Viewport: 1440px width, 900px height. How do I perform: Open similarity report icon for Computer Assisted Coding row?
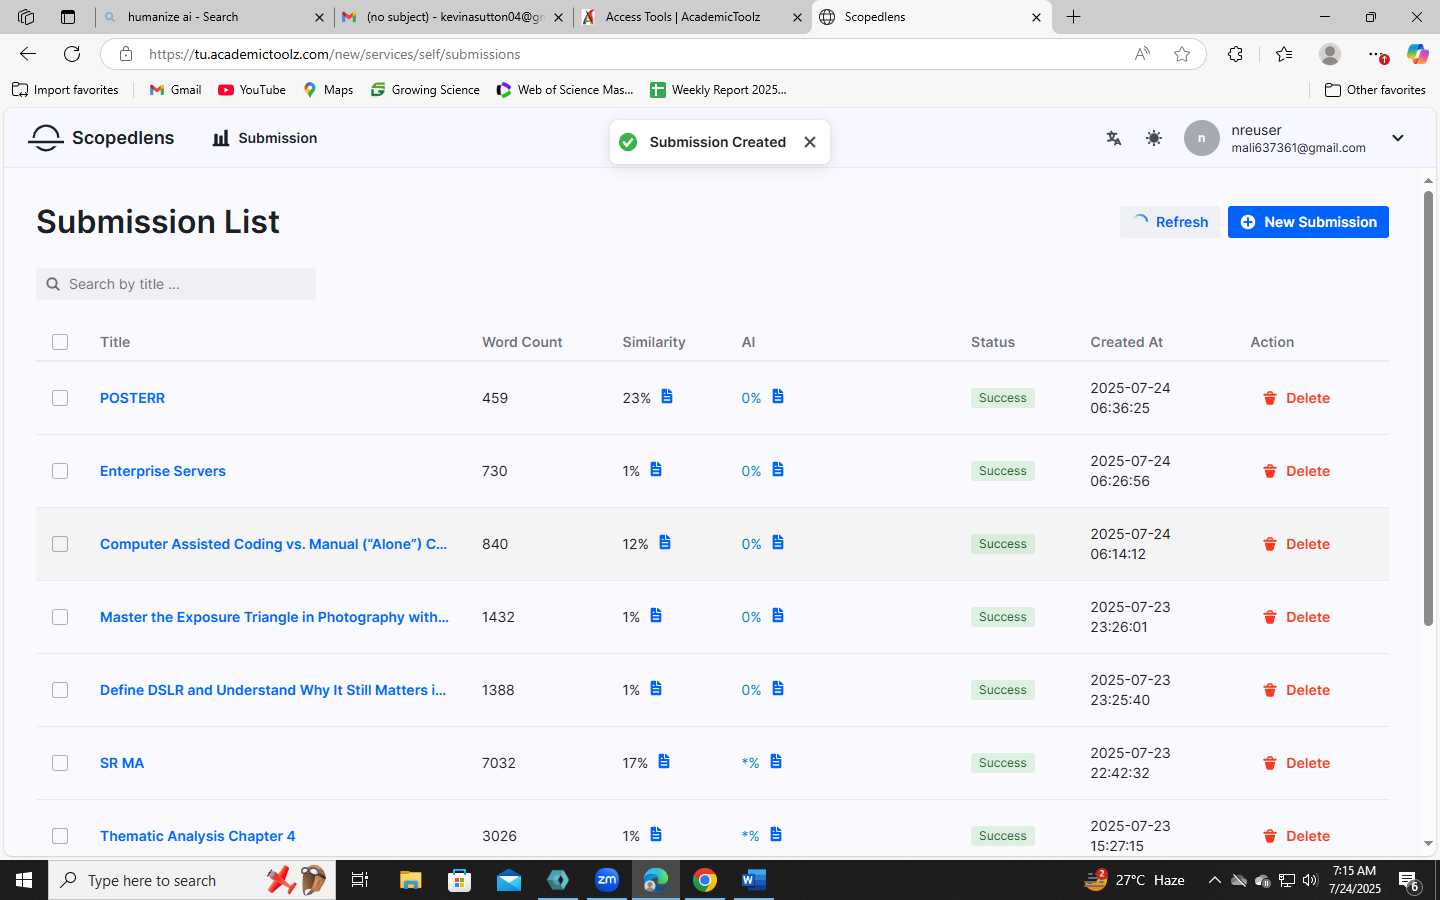coord(665,543)
